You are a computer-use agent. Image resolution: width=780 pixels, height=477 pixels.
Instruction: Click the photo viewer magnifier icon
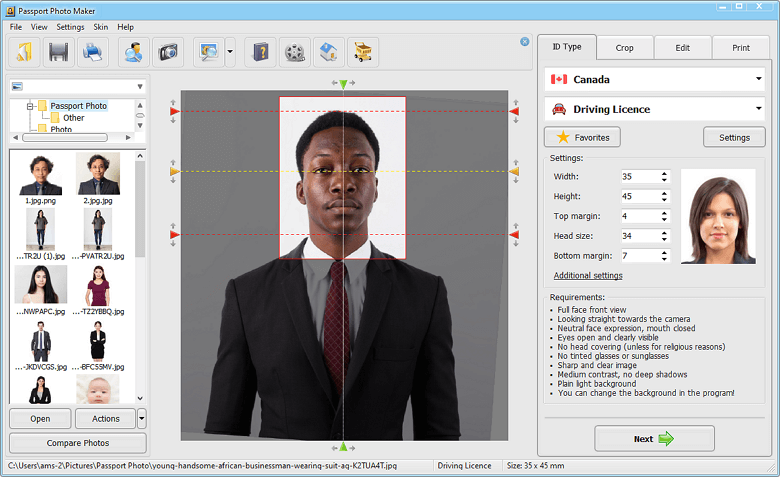(208, 52)
